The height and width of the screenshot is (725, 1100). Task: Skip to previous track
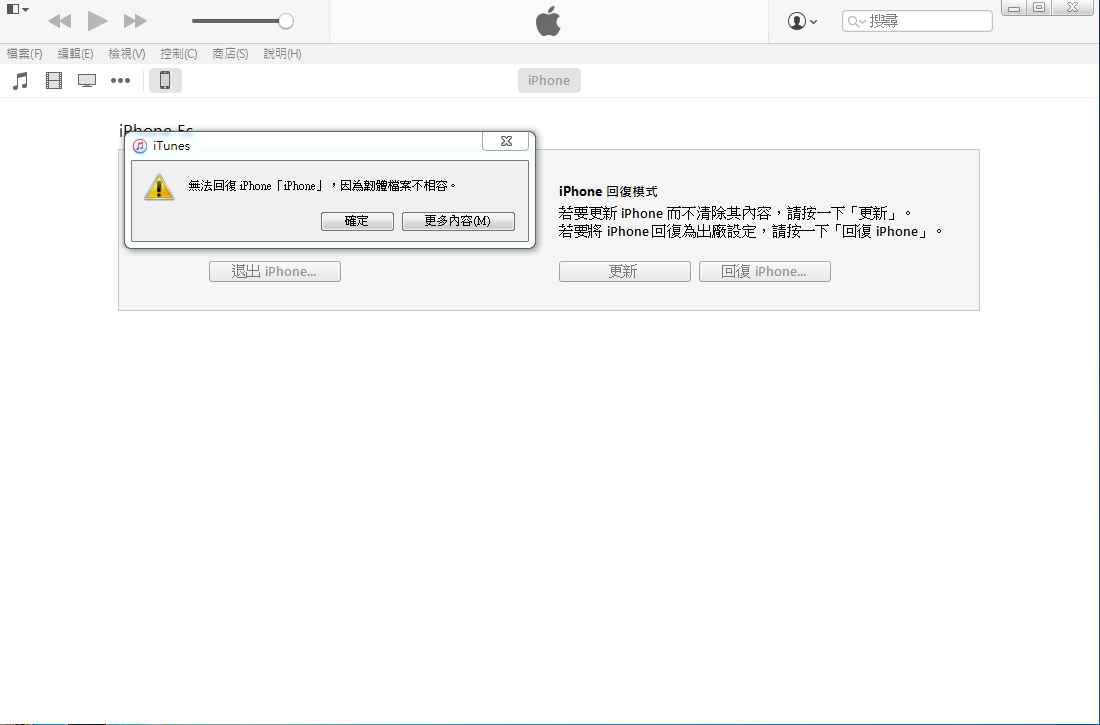click(x=60, y=21)
